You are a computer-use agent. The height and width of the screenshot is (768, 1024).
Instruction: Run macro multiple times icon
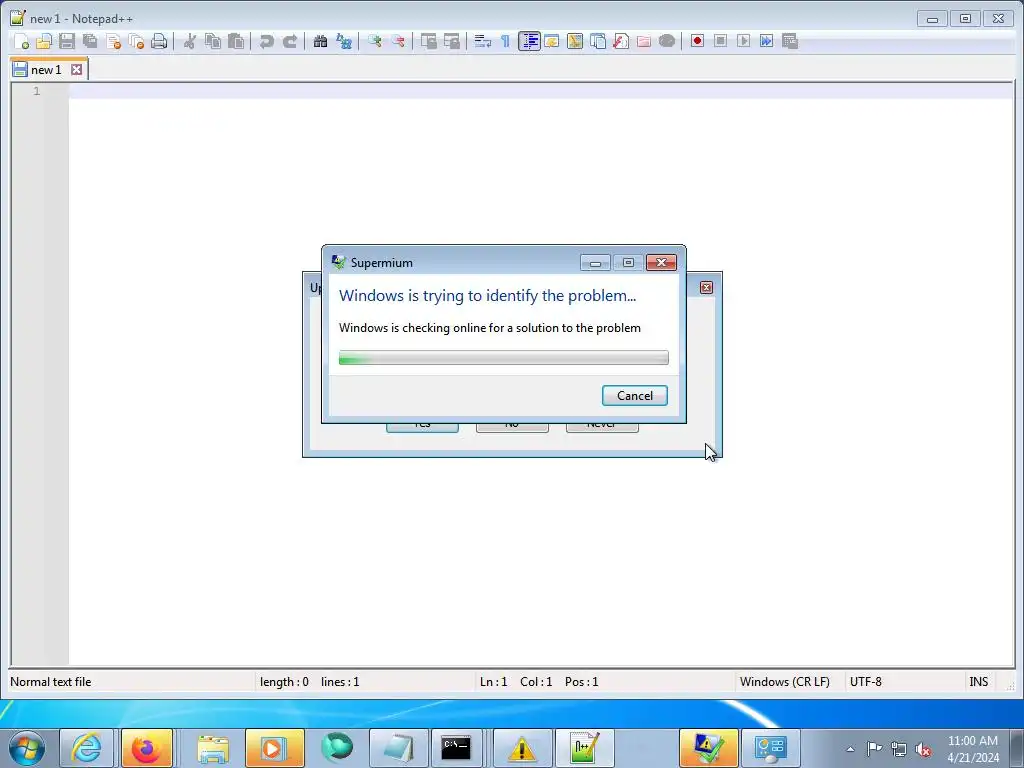point(767,41)
